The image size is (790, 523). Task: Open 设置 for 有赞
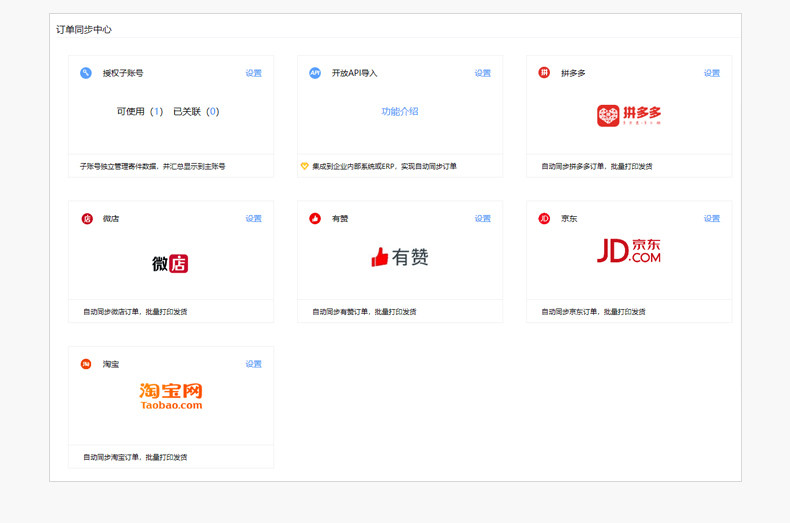483,219
